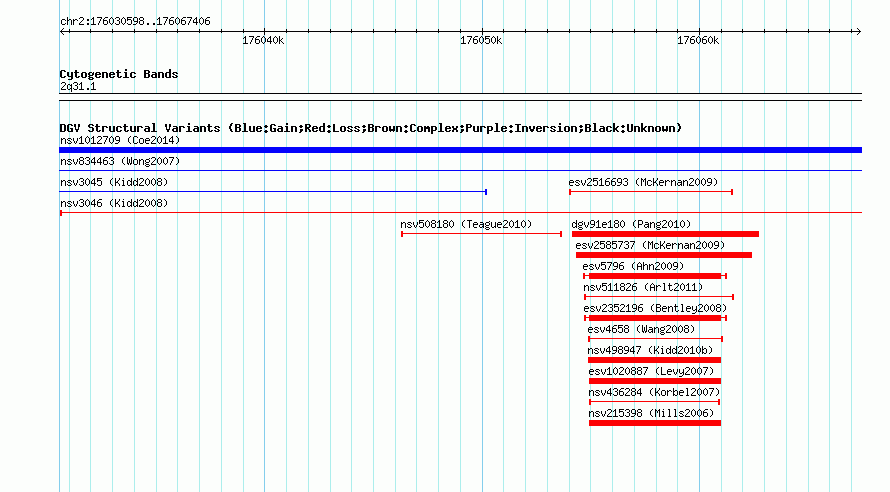The height and width of the screenshot is (492, 890).
Task: Click the 176050k ruler tick label
Action: (481, 40)
